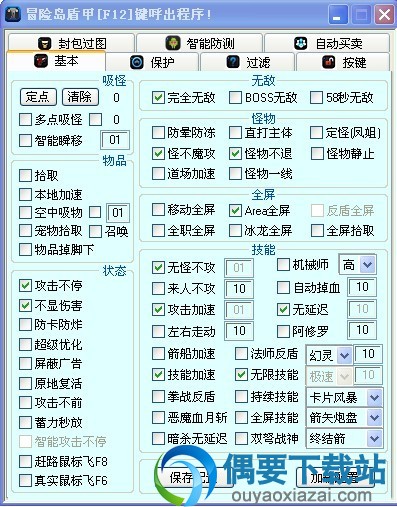Uncheck 无延迟 option
The width and height of the screenshot is (397, 507).
[x=283, y=310]
